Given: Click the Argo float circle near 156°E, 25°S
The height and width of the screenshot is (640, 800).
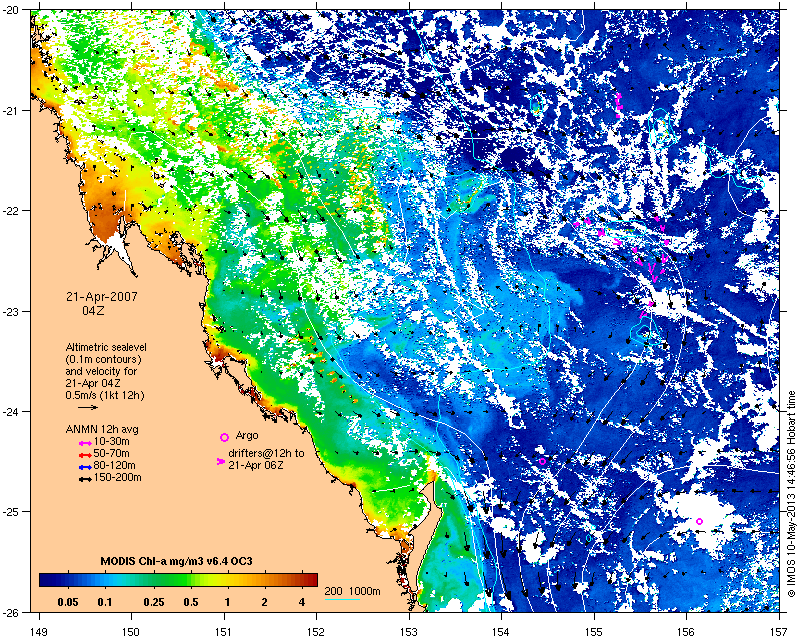Looking at the screenshot, I should click(x=699, y=521).
